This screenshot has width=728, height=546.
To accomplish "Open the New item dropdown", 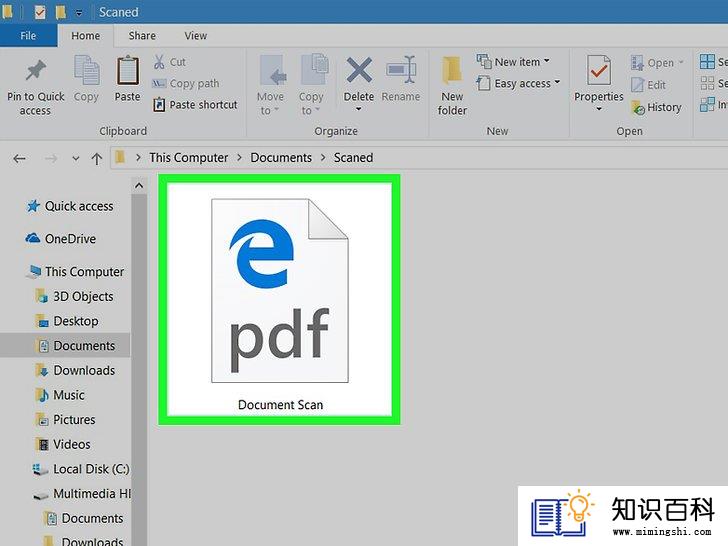I will tap(514, 62).
